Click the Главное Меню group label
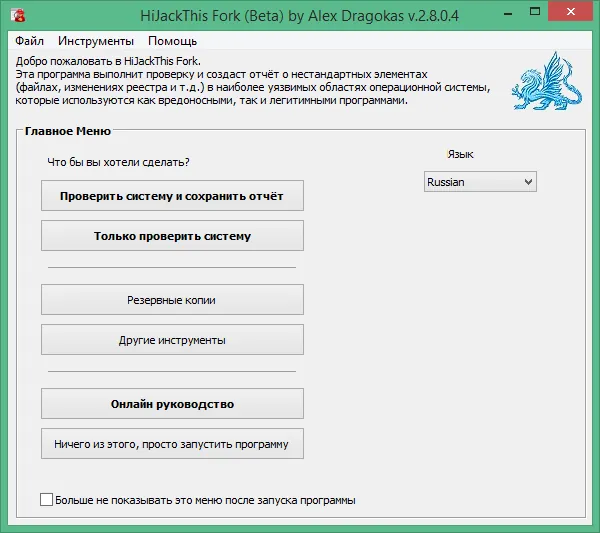600x533 pixels. click(x=68, y=131)
